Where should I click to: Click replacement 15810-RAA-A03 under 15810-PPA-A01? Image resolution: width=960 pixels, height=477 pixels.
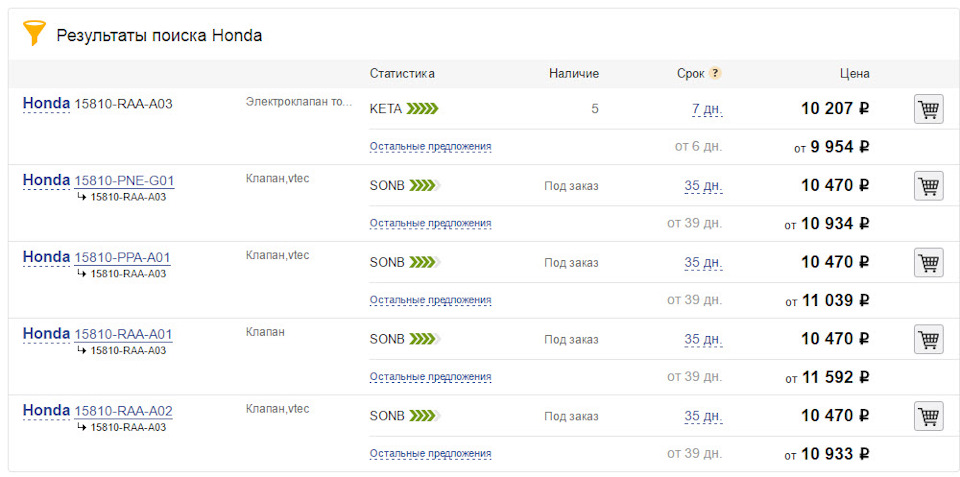click(128, 274)
